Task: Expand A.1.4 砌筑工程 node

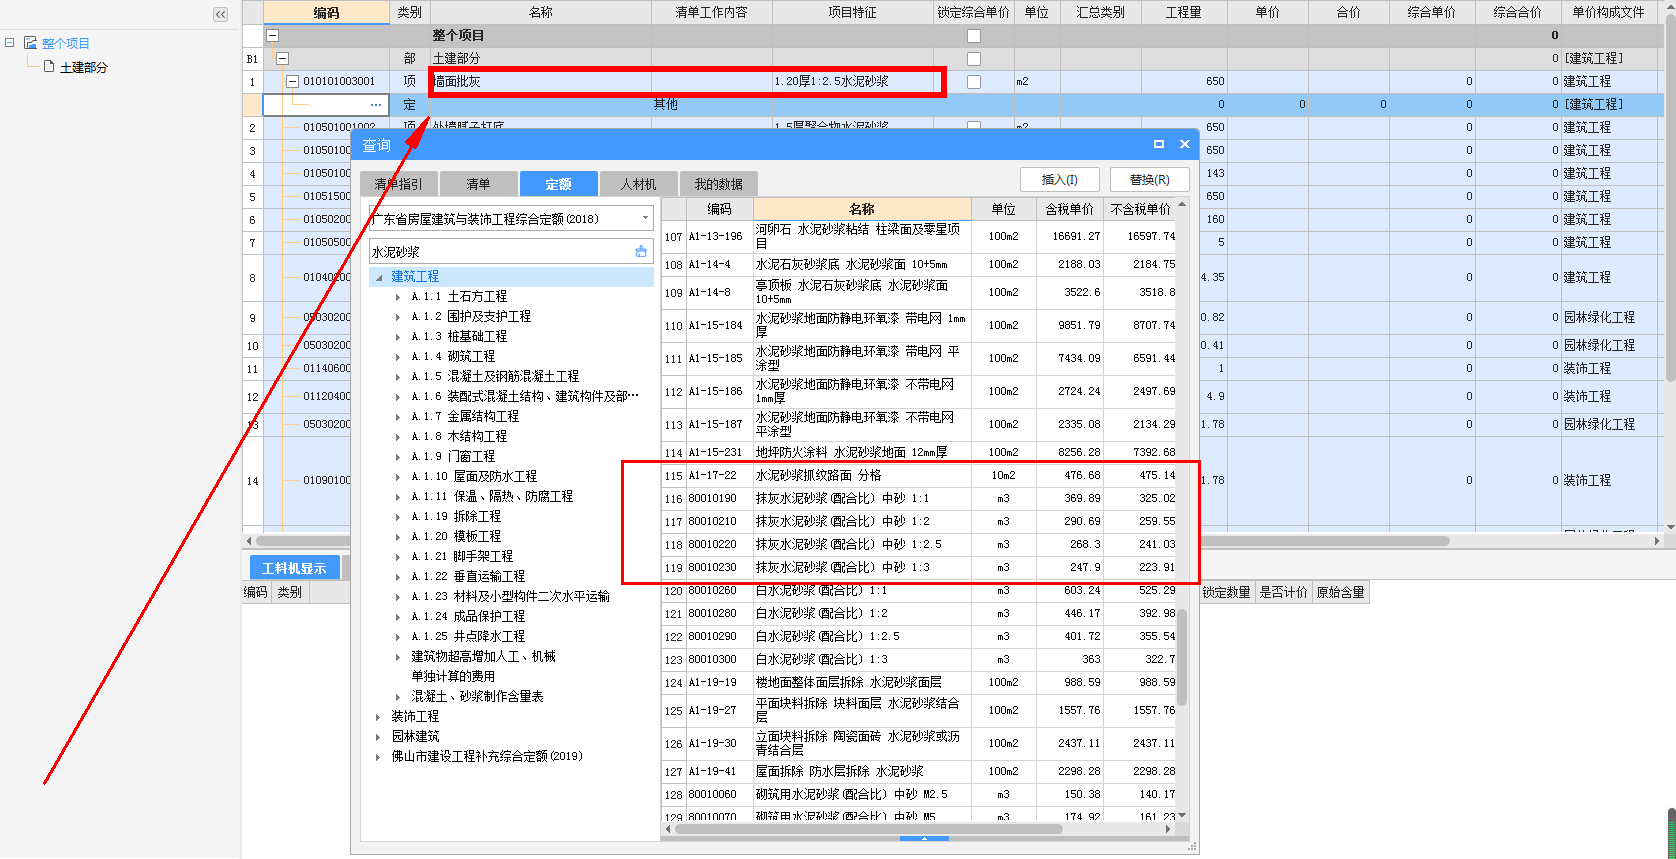Action: pos(398,357)
